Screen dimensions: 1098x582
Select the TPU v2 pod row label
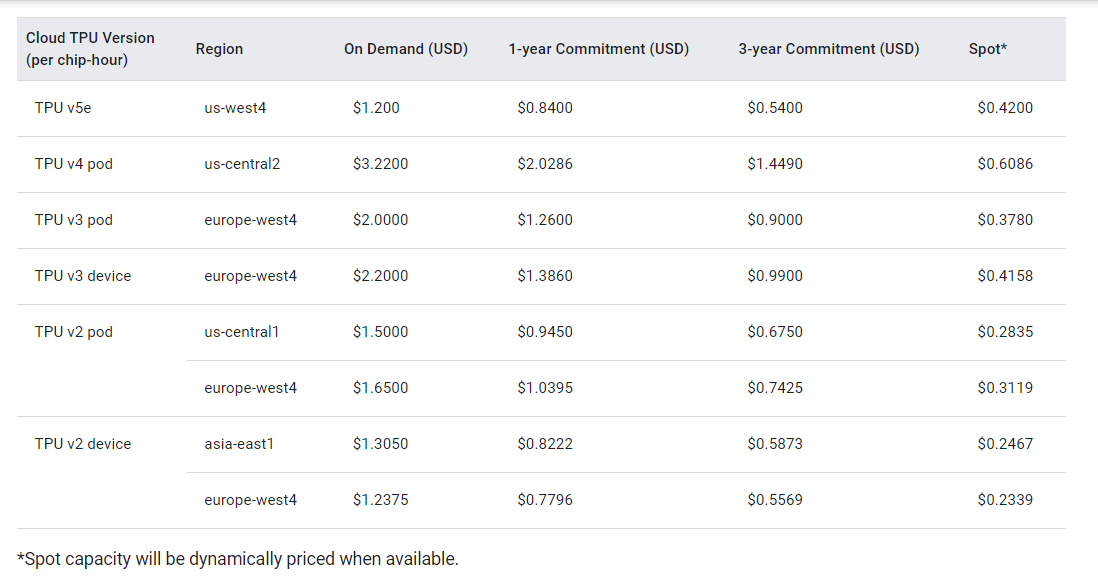click(x=74, y=332)
